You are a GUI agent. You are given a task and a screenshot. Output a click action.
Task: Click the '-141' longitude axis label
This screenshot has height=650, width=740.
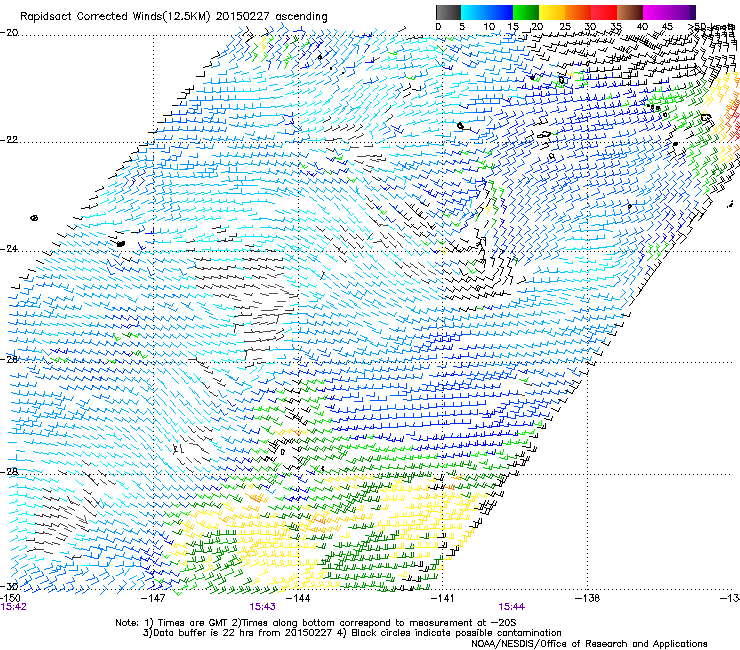(x=443, y=598)
